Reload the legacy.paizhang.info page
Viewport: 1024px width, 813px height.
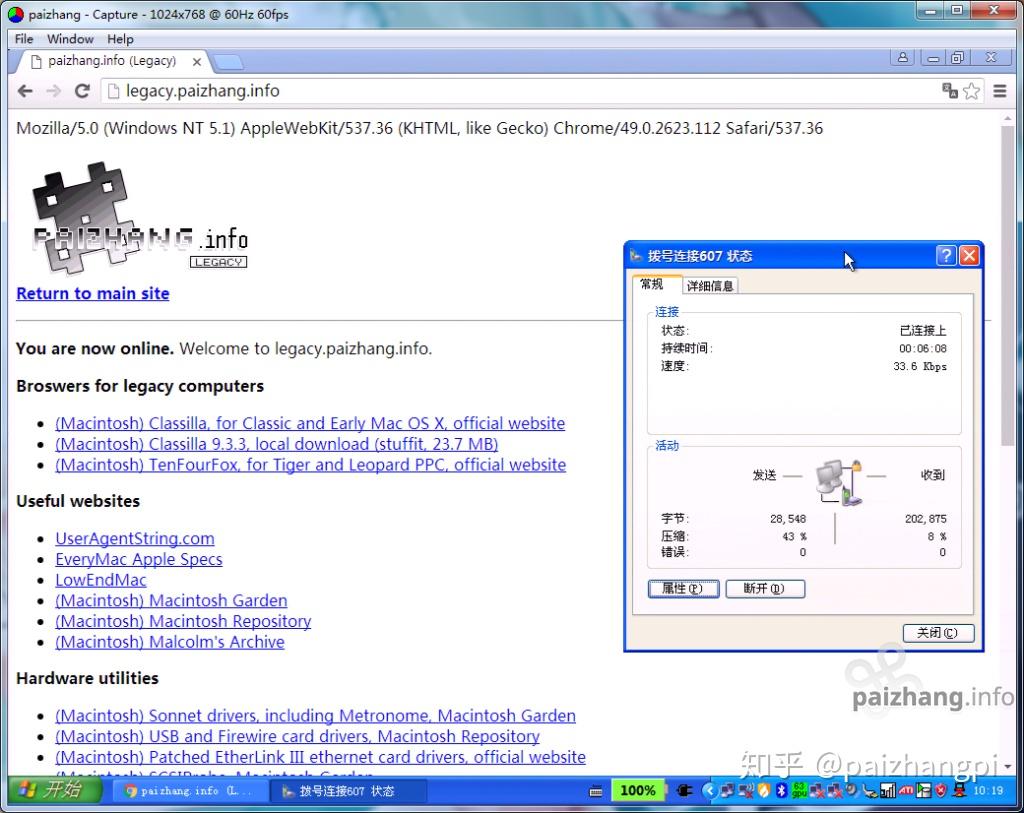coord(82,91)
